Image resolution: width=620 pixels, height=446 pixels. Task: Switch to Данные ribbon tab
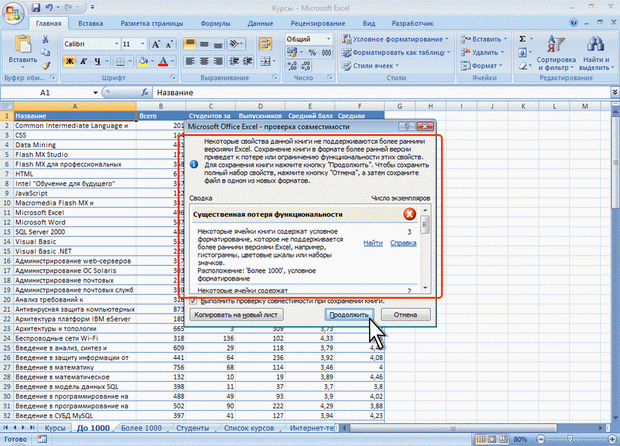260,23
